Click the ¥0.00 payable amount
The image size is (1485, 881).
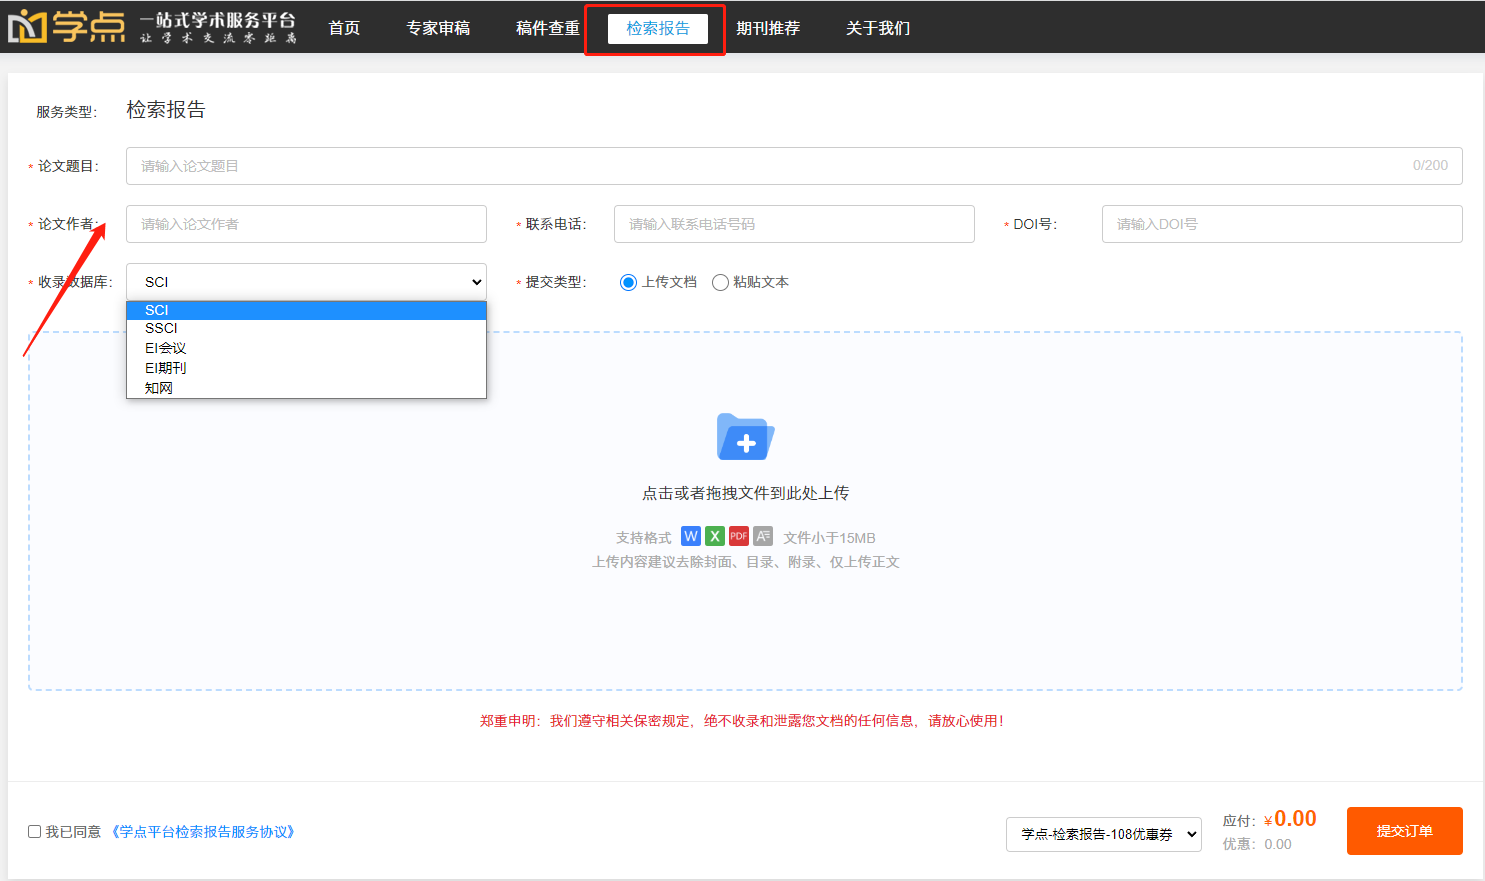pos(1290,819)
